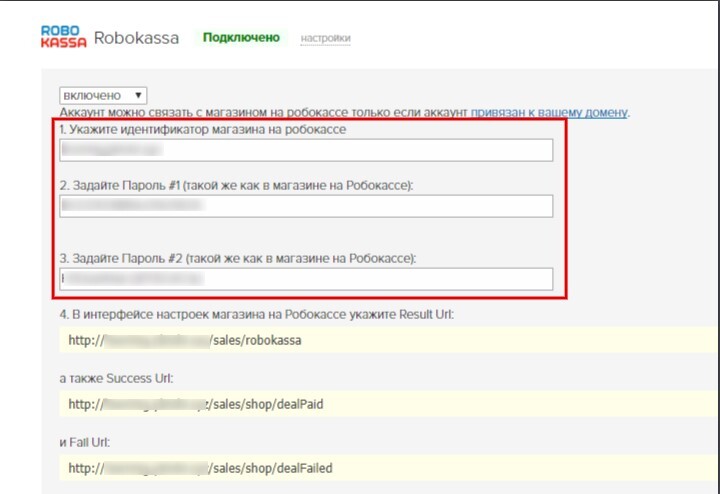Click the 'а также Success Url:' label
The image size is (720, 494).
click(116, 378)
